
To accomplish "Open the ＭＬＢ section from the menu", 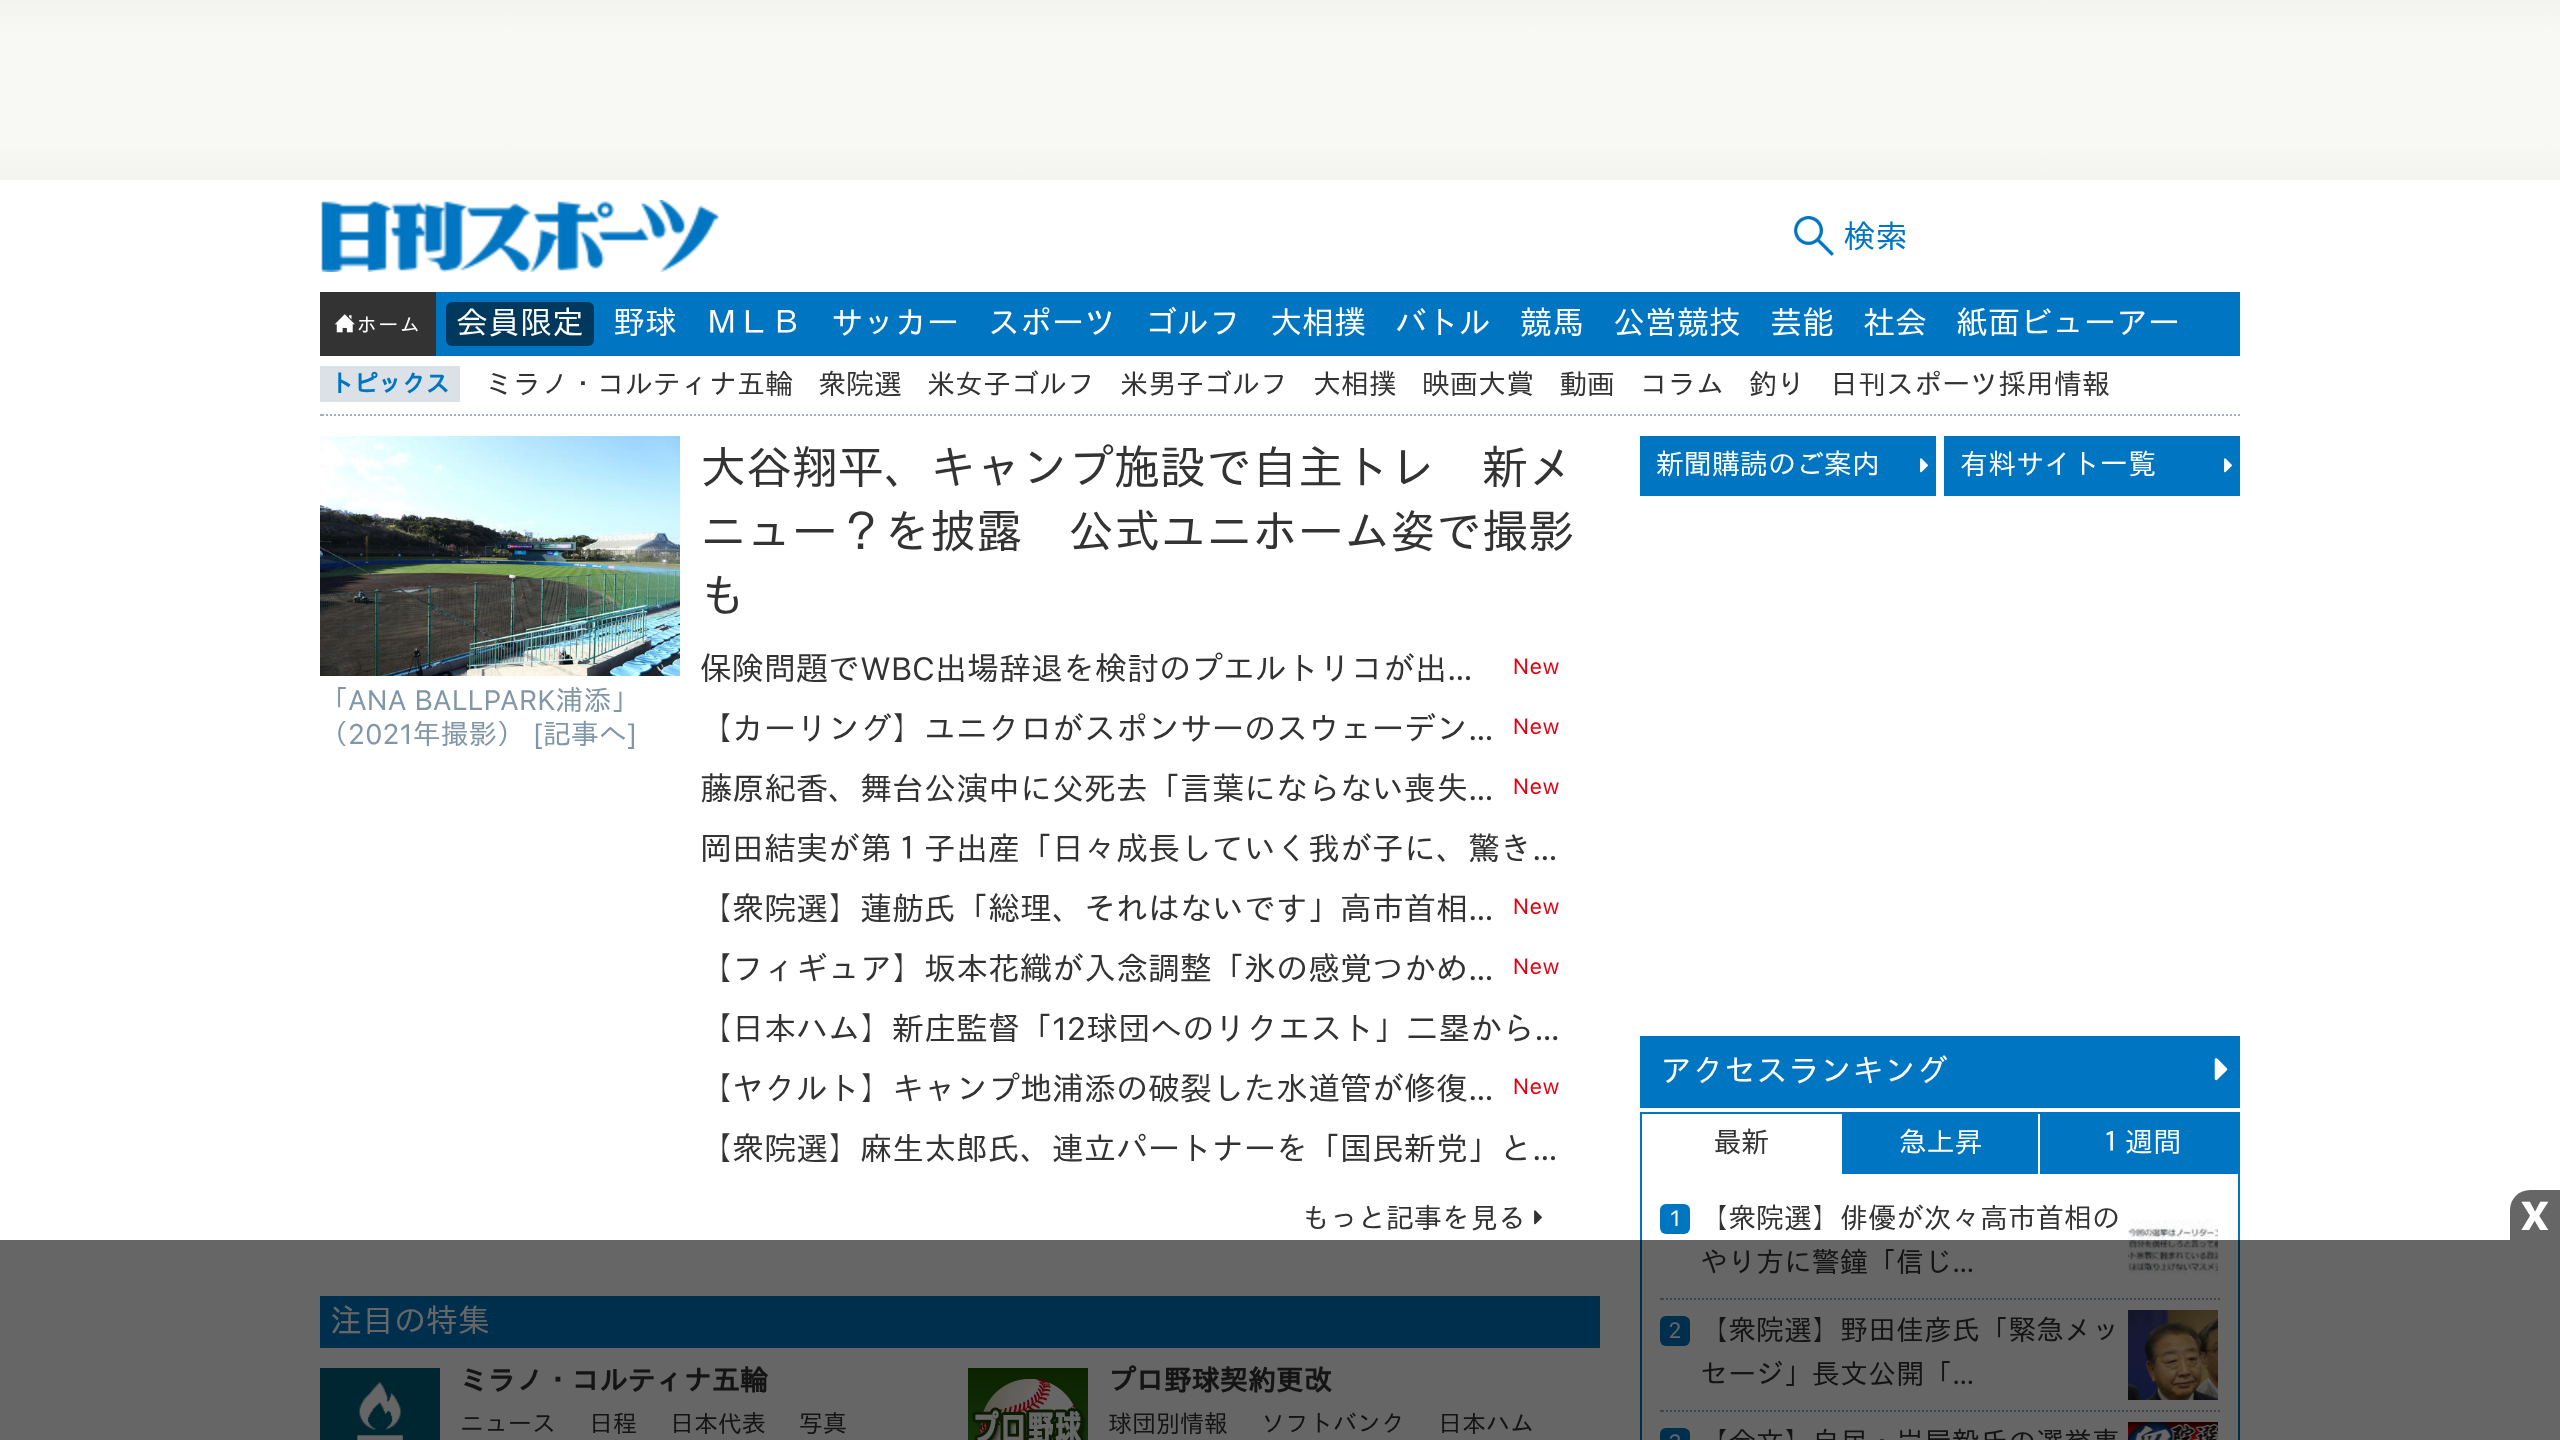I will point(754,322).
